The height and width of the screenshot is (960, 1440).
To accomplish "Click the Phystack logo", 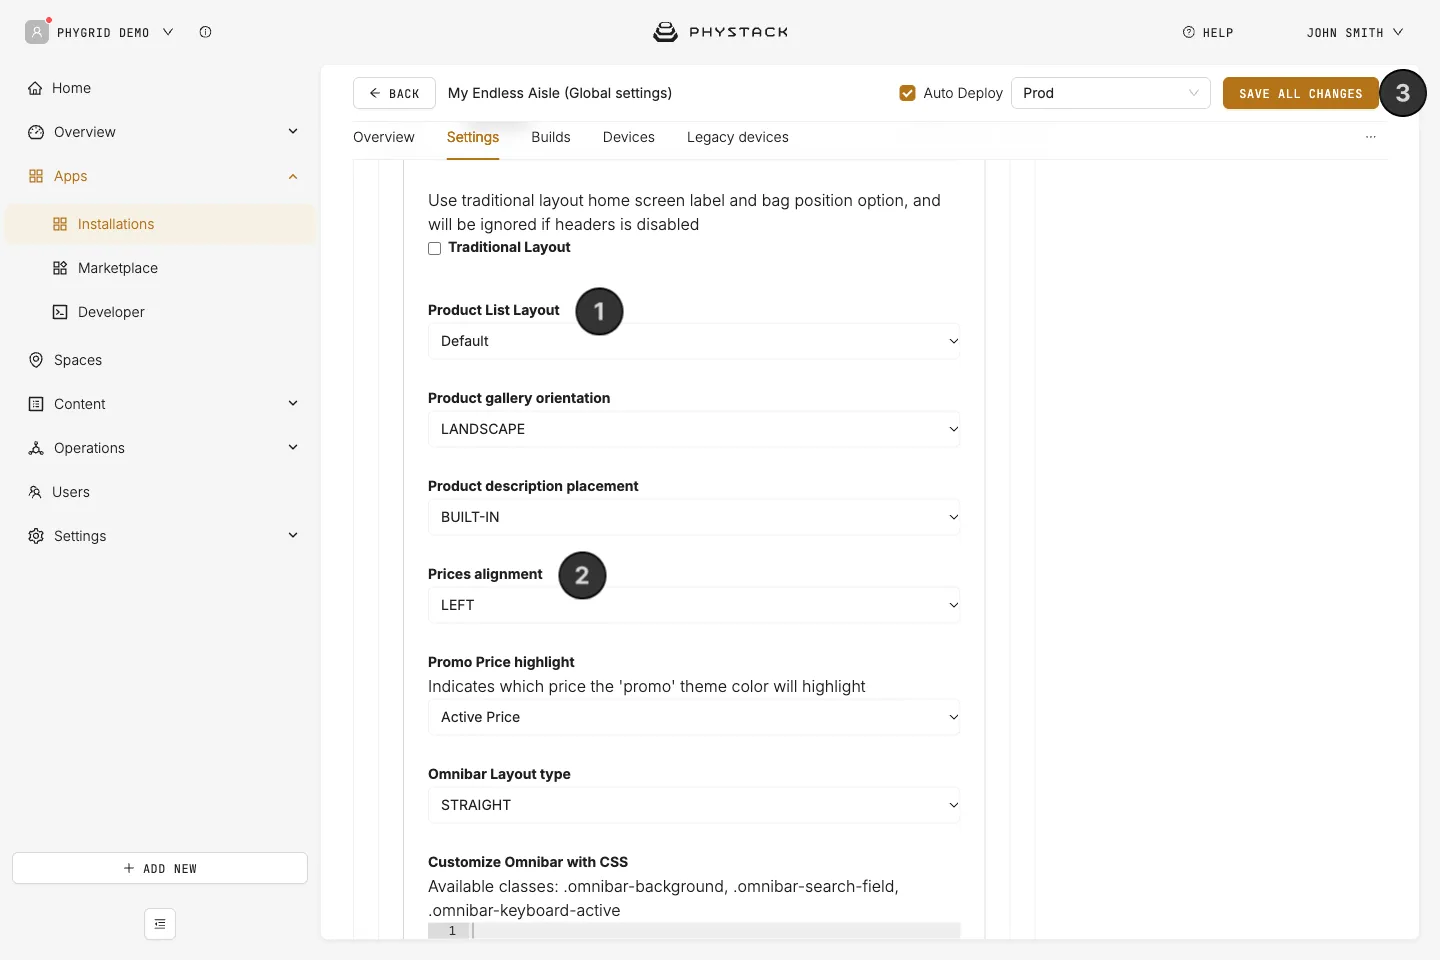I will tap(720, 32).
